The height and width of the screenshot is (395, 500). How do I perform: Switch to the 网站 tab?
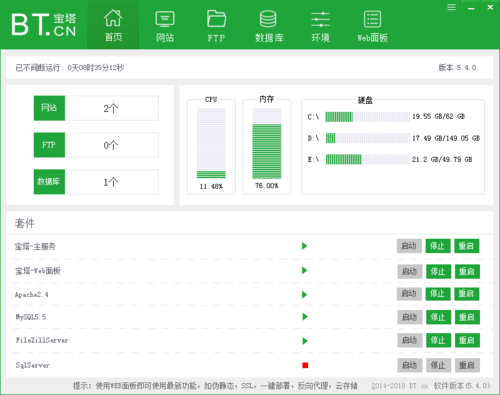pos(165,26)
